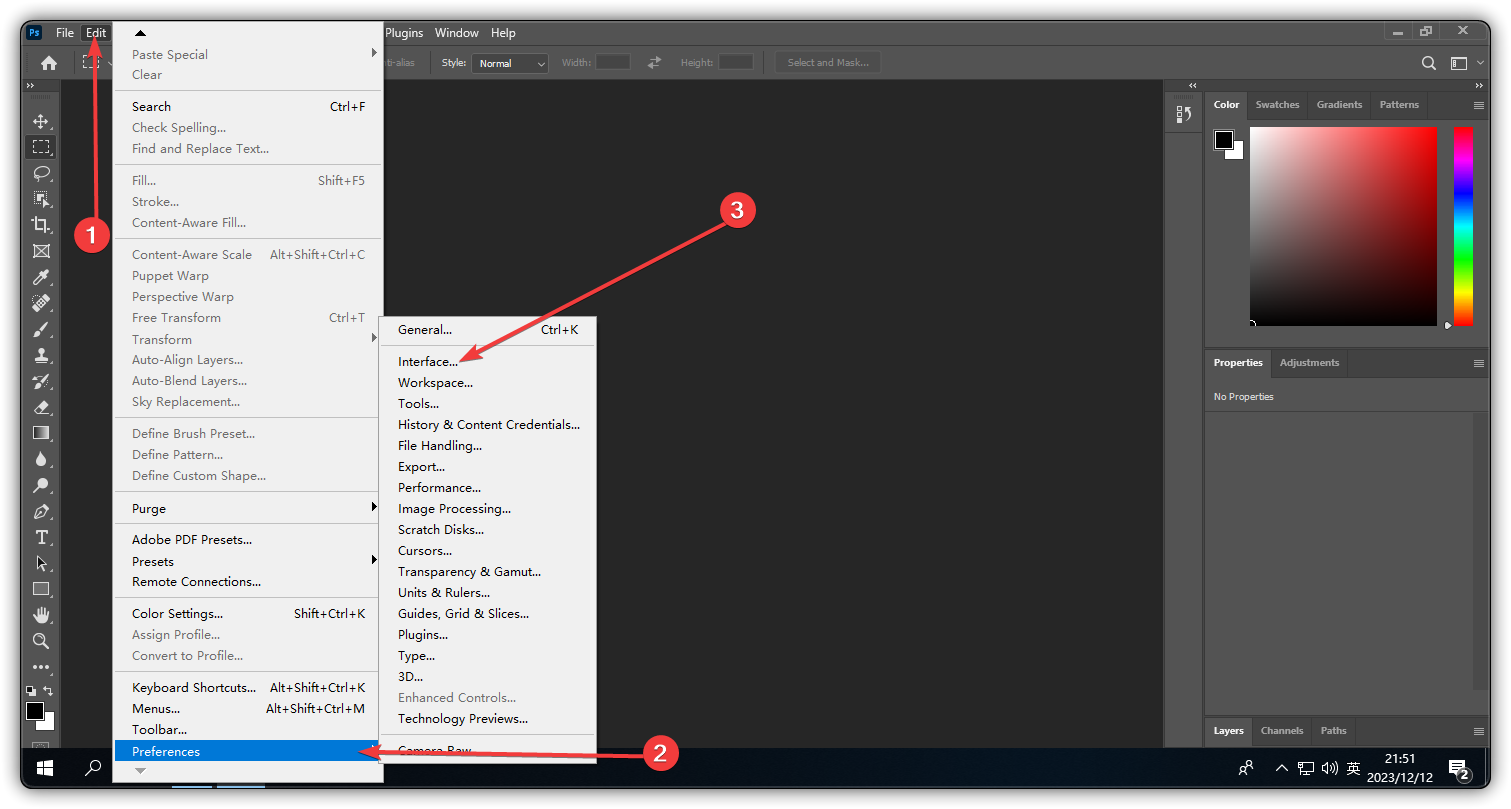Select the Rectangular Marquee tool in the toolbar
This screenshot has height=809, width=1511.
41,147
